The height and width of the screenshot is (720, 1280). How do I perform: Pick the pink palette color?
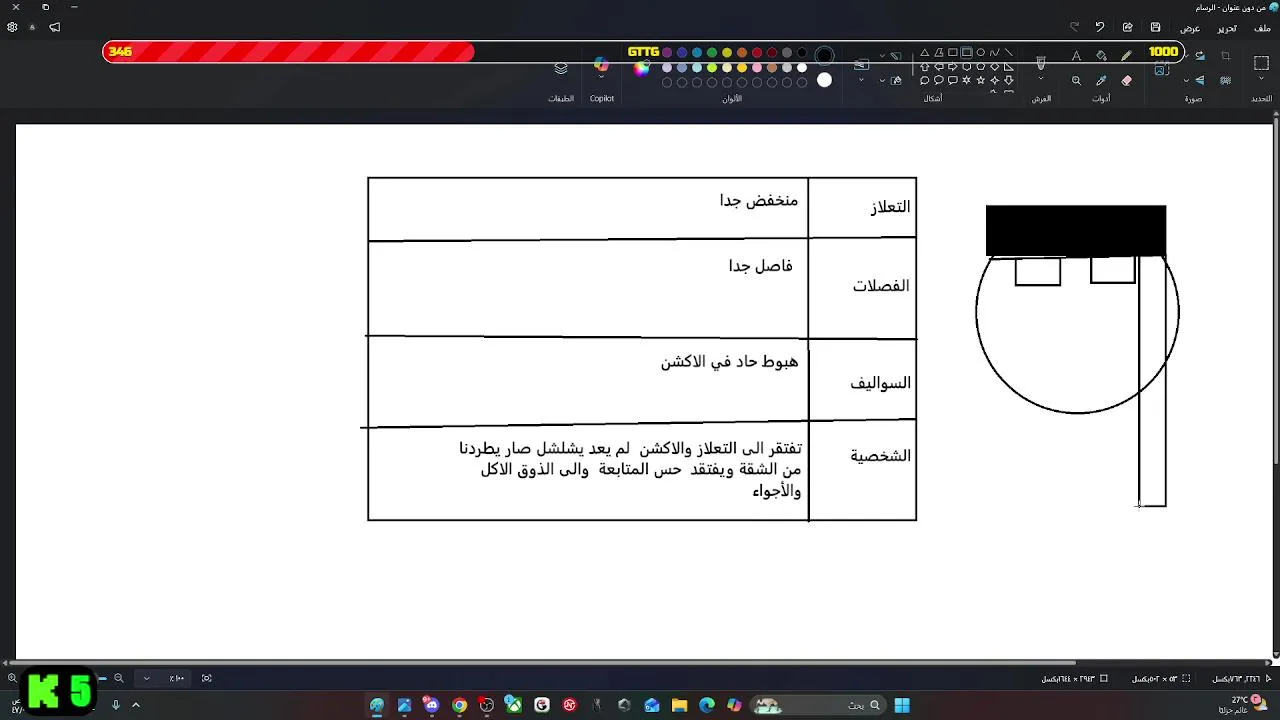click(757, 68)
